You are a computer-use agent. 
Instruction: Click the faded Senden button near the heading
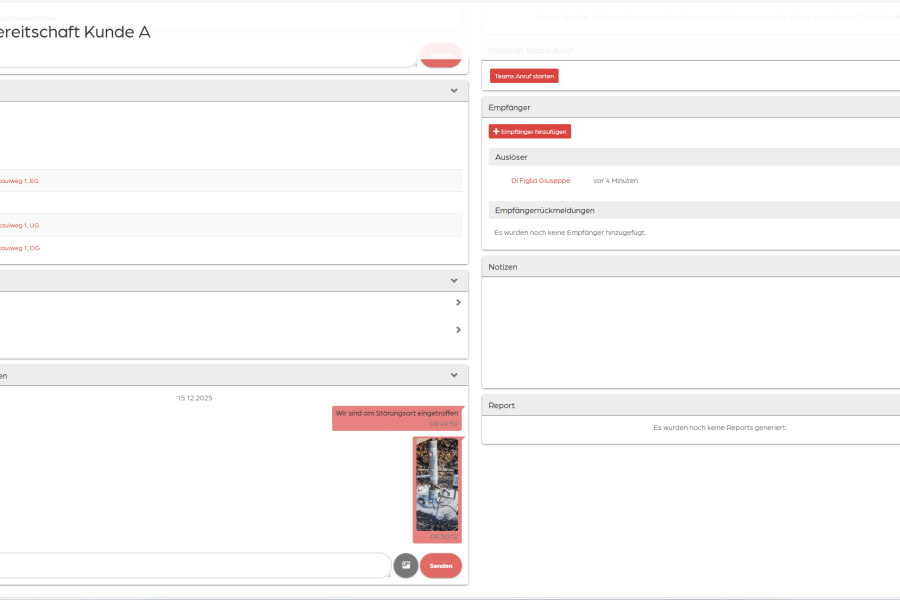coord(441,55)
